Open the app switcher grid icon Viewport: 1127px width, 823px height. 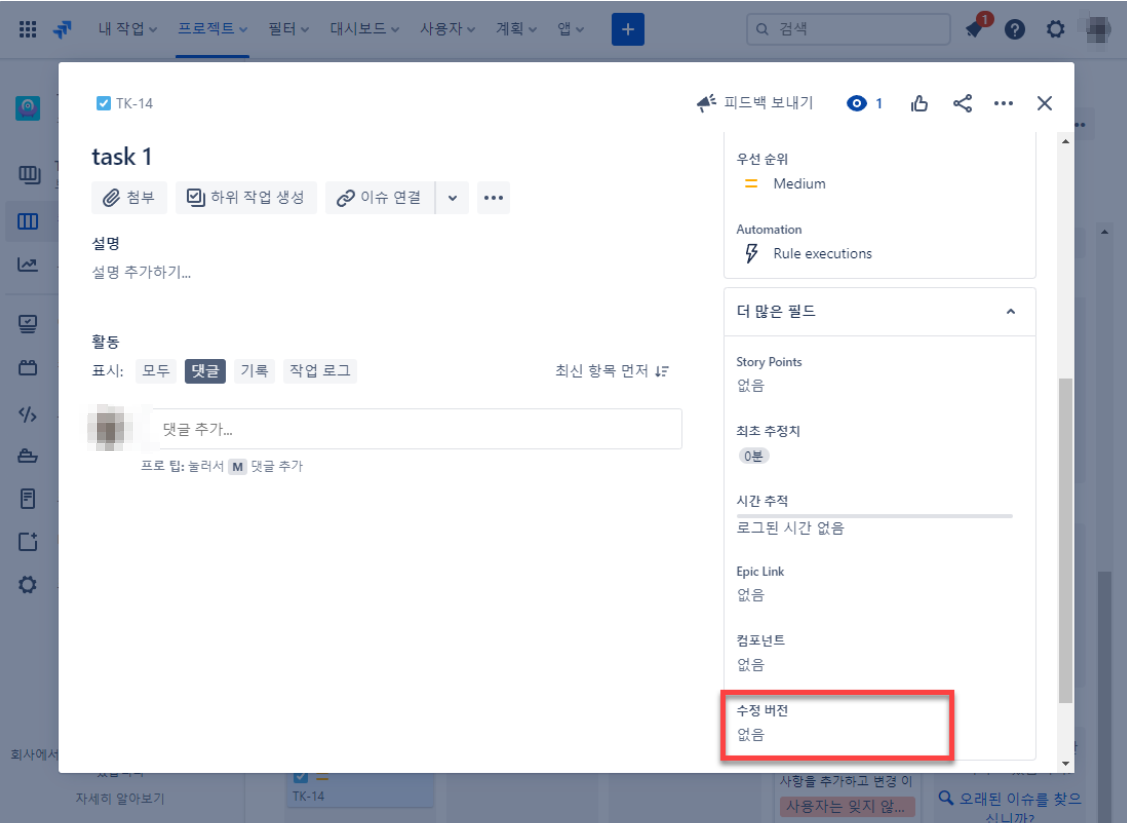(x=27, y=29)
